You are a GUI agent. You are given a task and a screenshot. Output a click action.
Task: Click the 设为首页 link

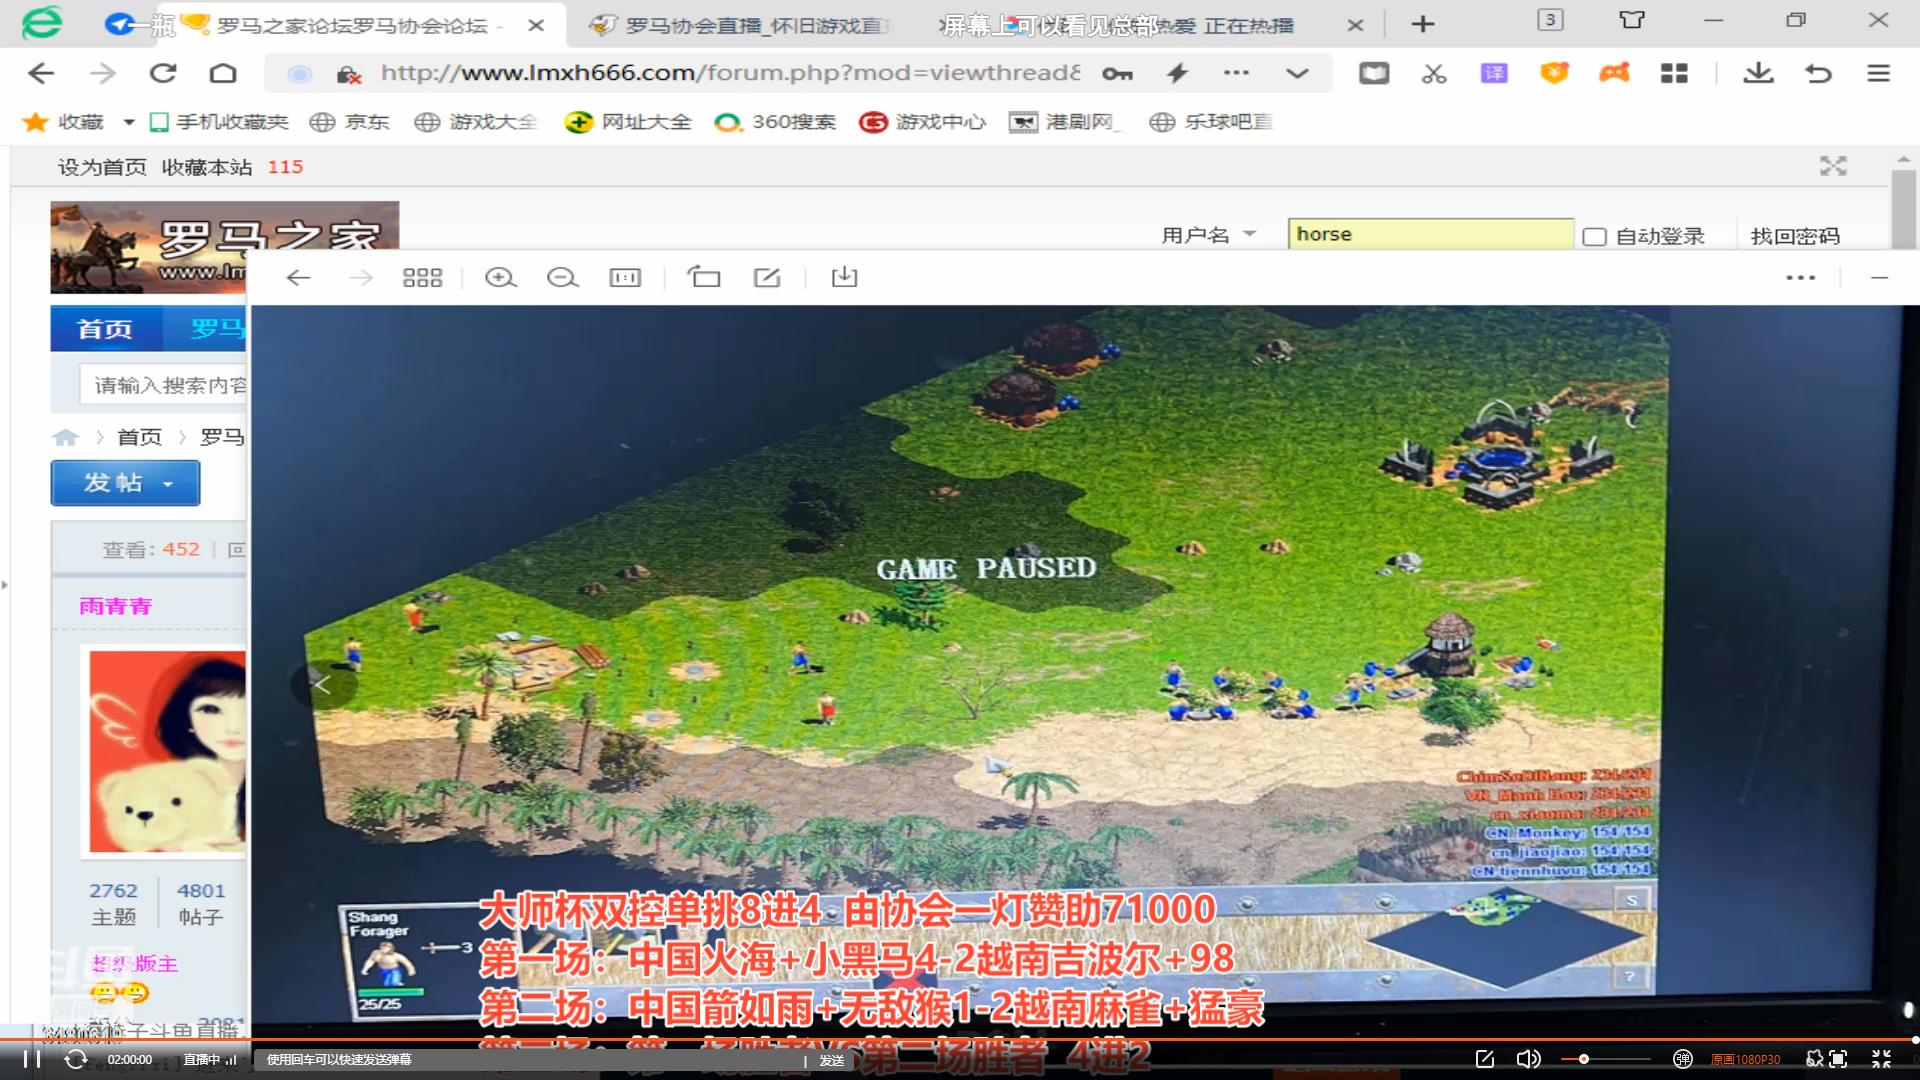click(x=102, y=167)
